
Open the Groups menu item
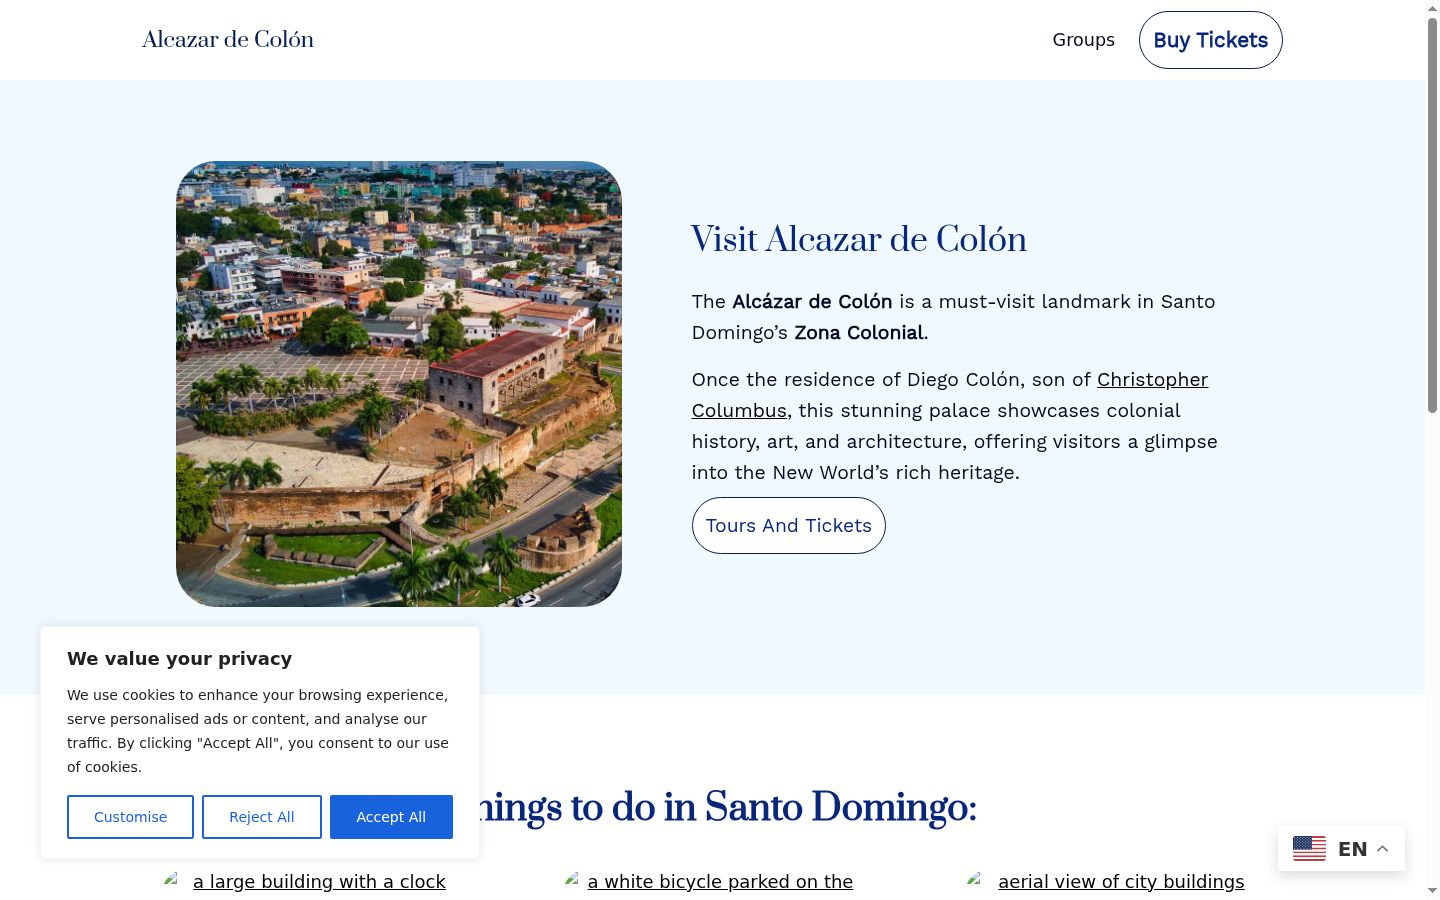(1083, 40)
